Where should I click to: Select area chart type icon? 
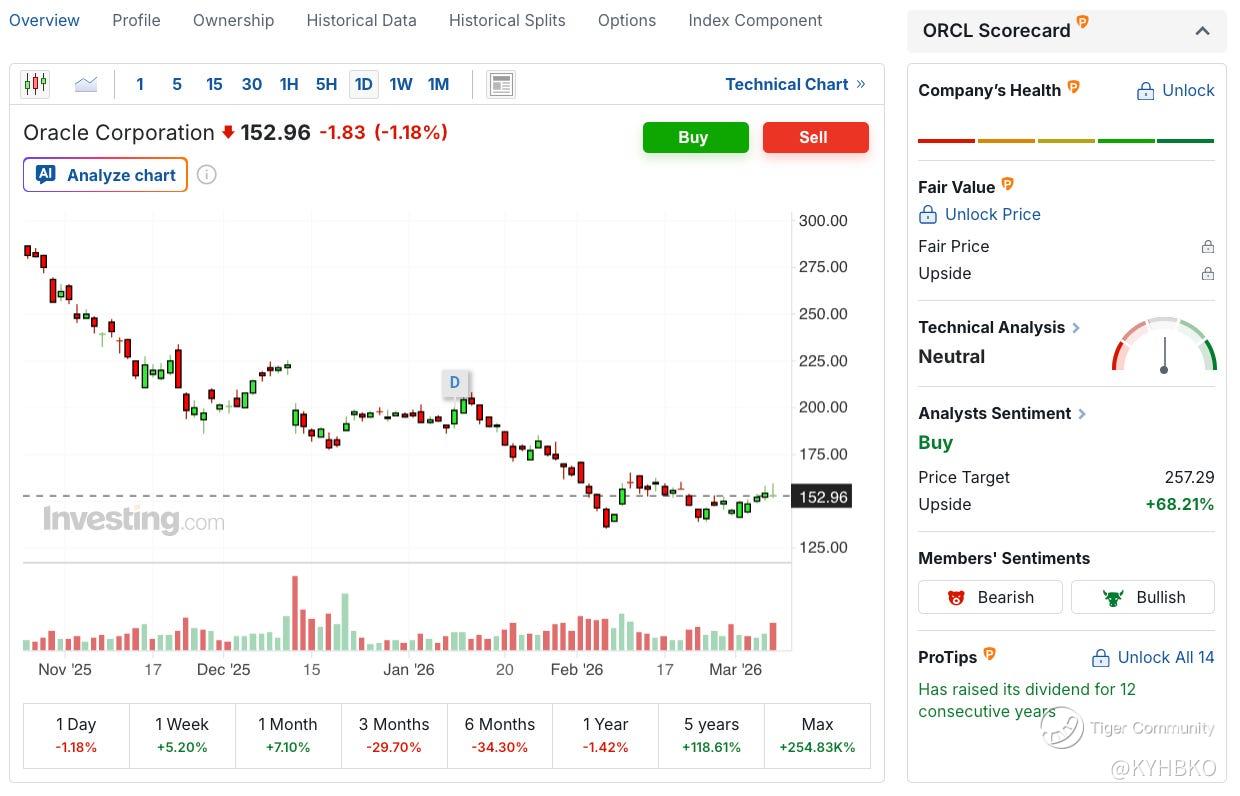(86, 84)
